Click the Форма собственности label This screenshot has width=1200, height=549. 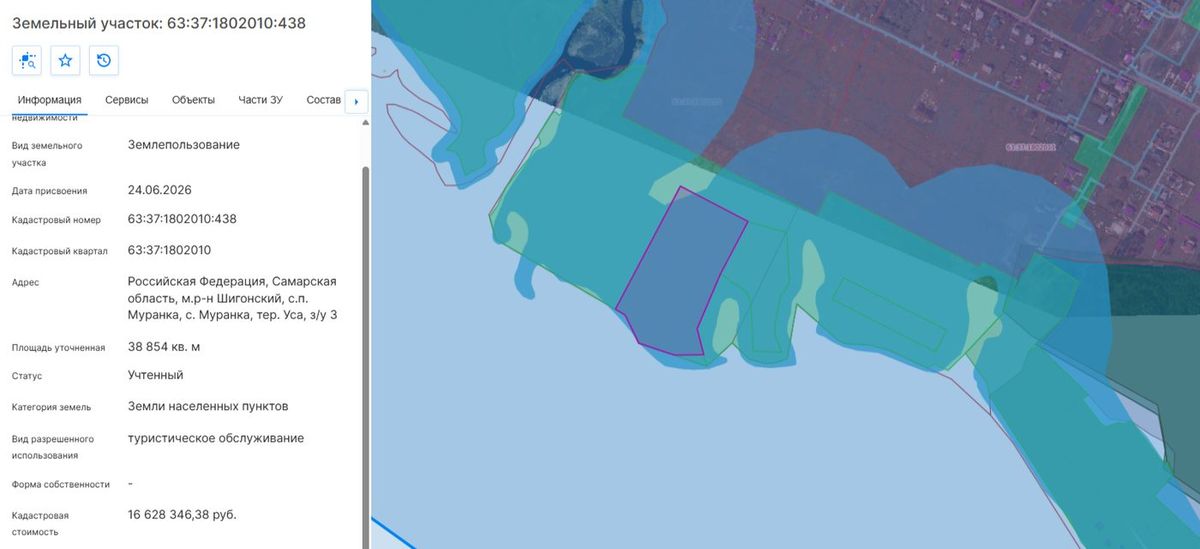point(60,484)
